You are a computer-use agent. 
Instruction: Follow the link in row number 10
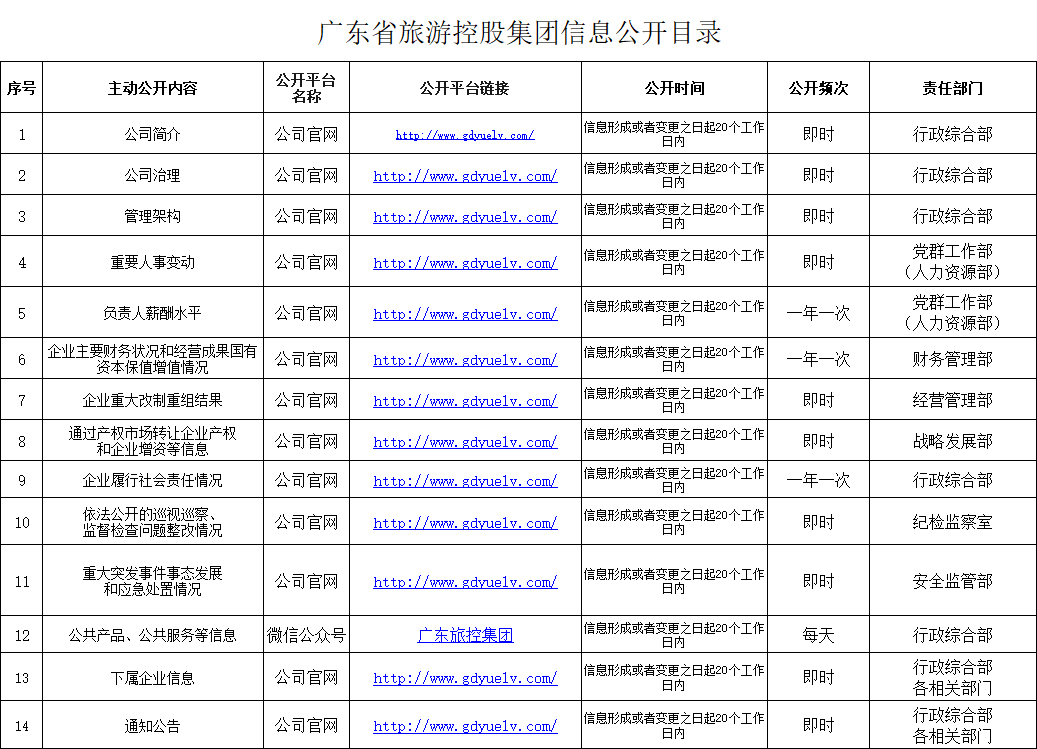point(465,523)
